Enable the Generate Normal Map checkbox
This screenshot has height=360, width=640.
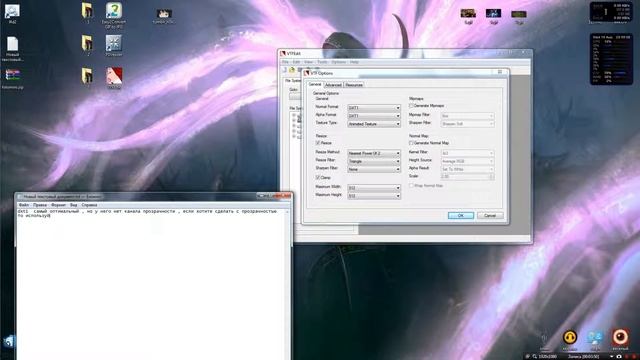(411, 143)
